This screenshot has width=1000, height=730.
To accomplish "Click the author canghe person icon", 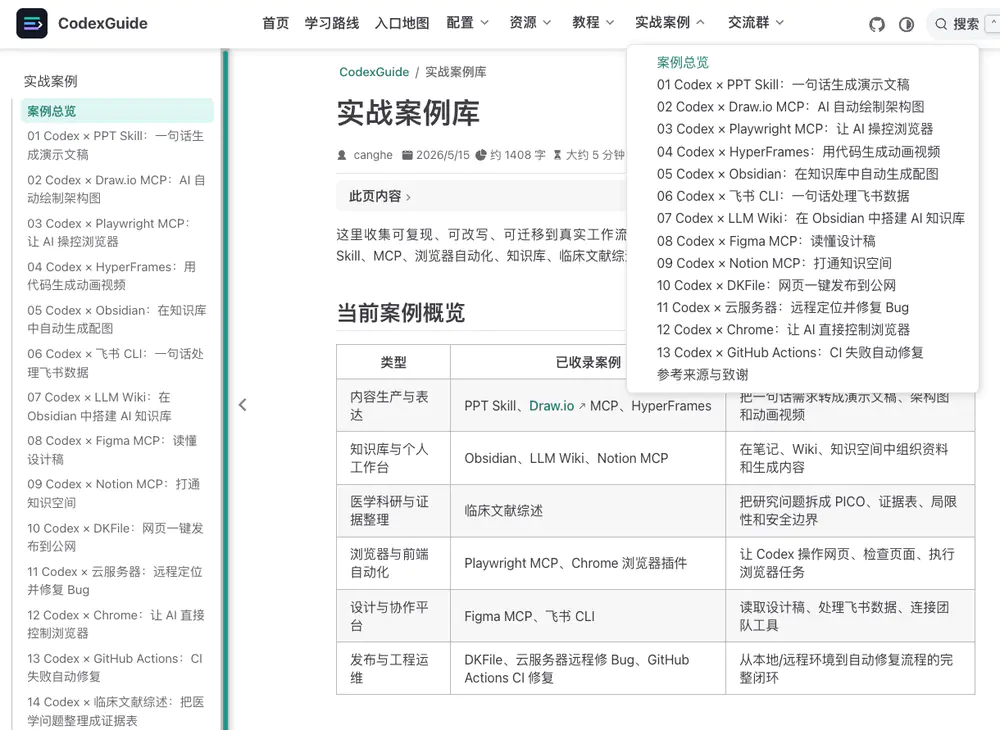I will (x=342, y=155).
